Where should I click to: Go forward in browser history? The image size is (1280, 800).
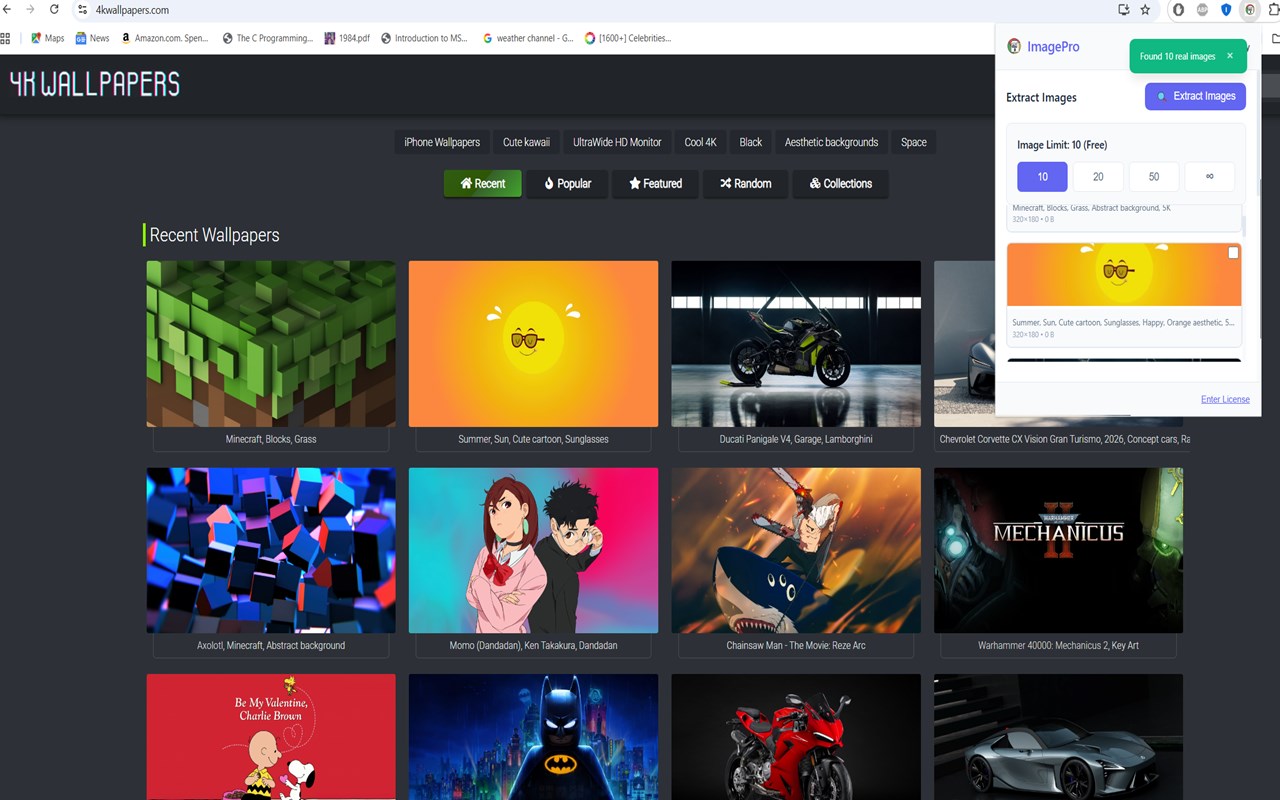[x=30, y=9]
